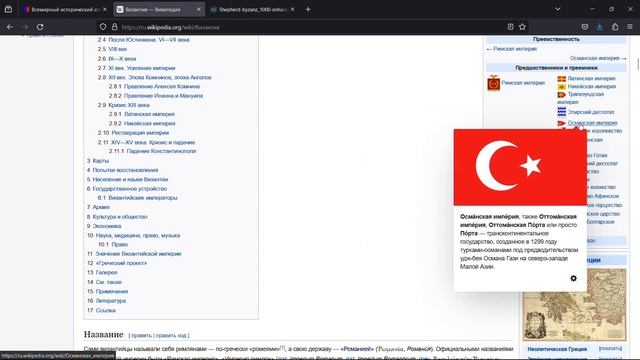This screenshot has width=640, height=360.
Task: Bookmark this page with the star icon
Action: [522, 27]
